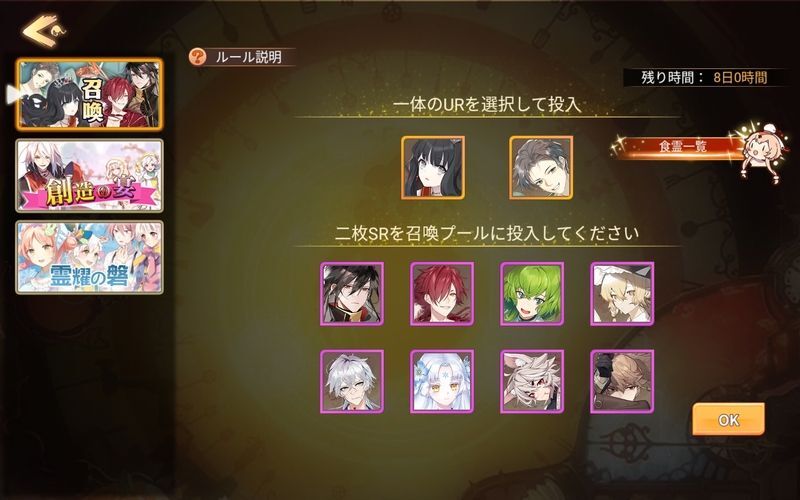Pick the red-haired SR character portrait
The height and width of the screenshot is (500, 800).
tap(442, 294)
